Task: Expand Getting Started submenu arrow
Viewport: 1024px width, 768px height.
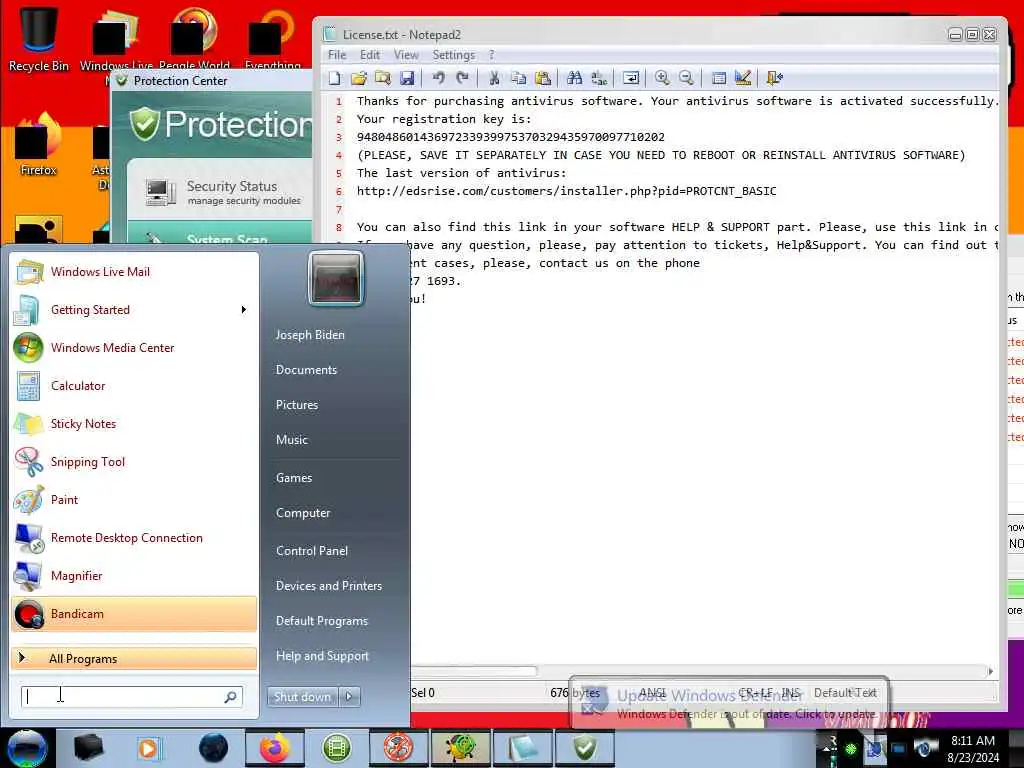Action: [244, 310]
